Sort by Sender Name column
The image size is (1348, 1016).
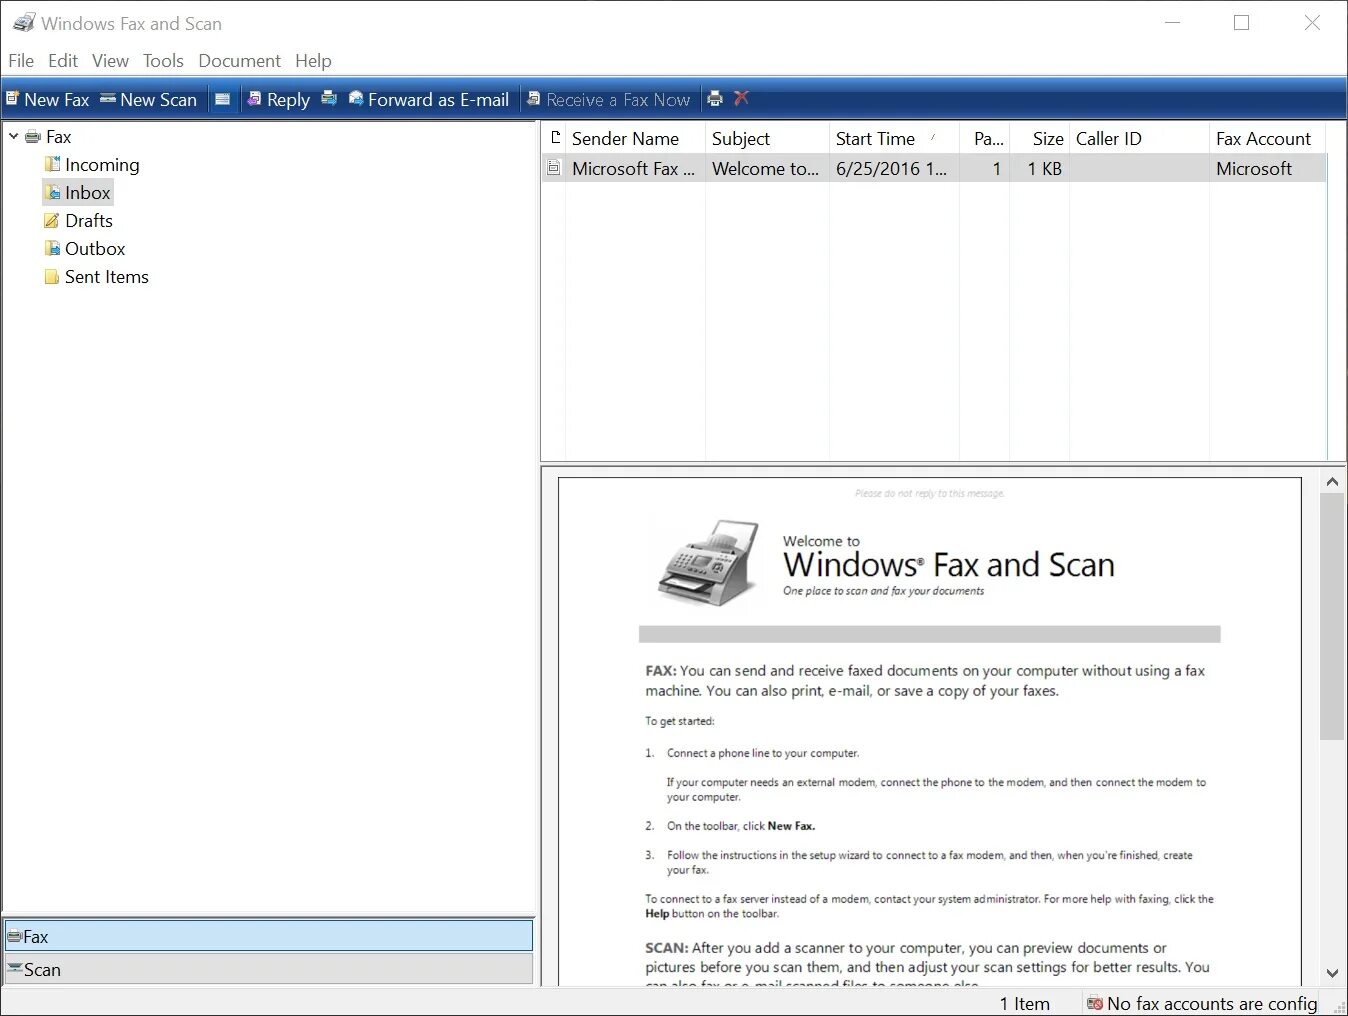click(x=635, y=138)
